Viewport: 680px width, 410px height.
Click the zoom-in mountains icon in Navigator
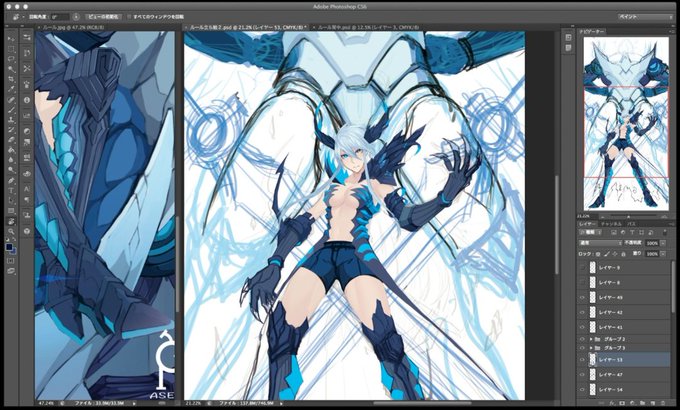(664, 216)
